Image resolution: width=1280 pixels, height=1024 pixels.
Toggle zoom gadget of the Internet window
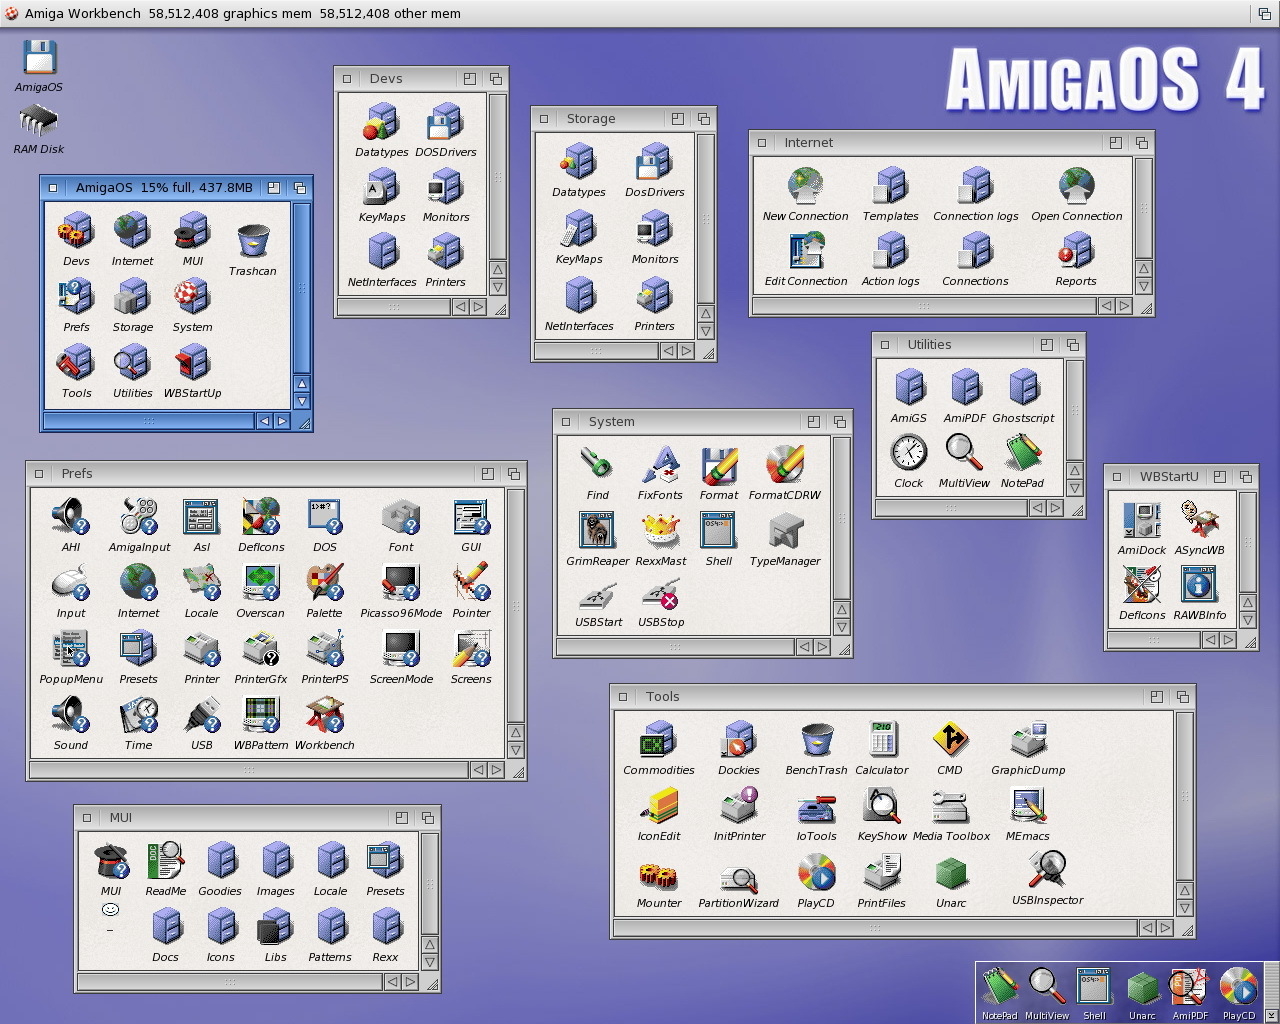(1115, 143)
